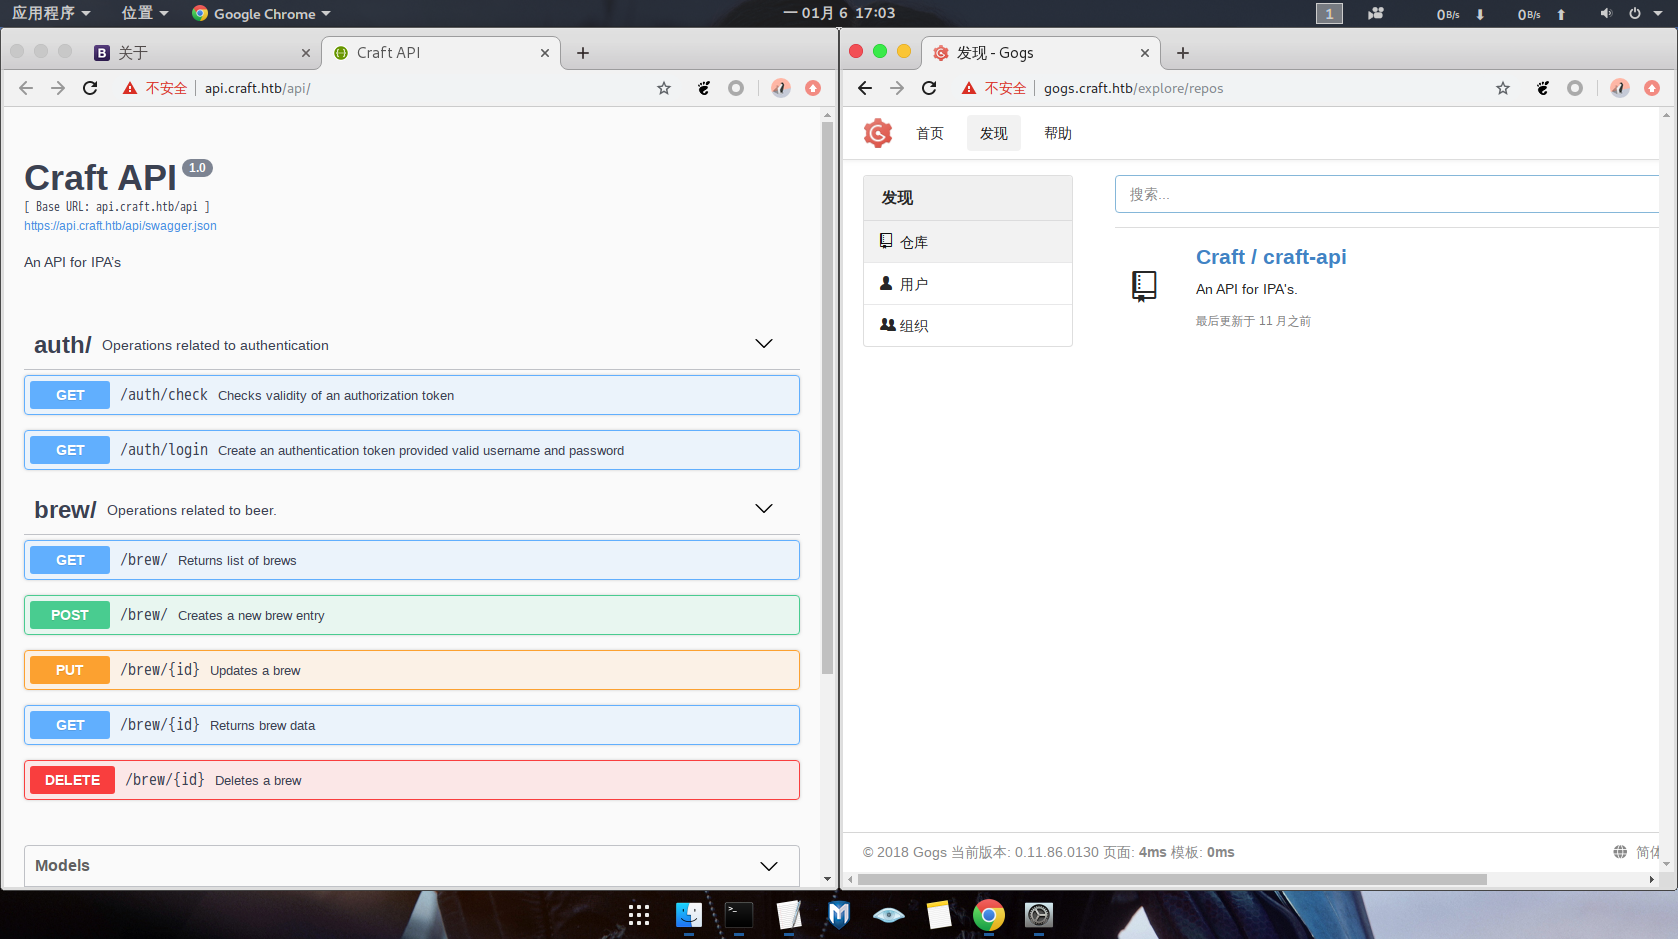Expand the Models section
1678x939 pixels.
pos(769,866)
